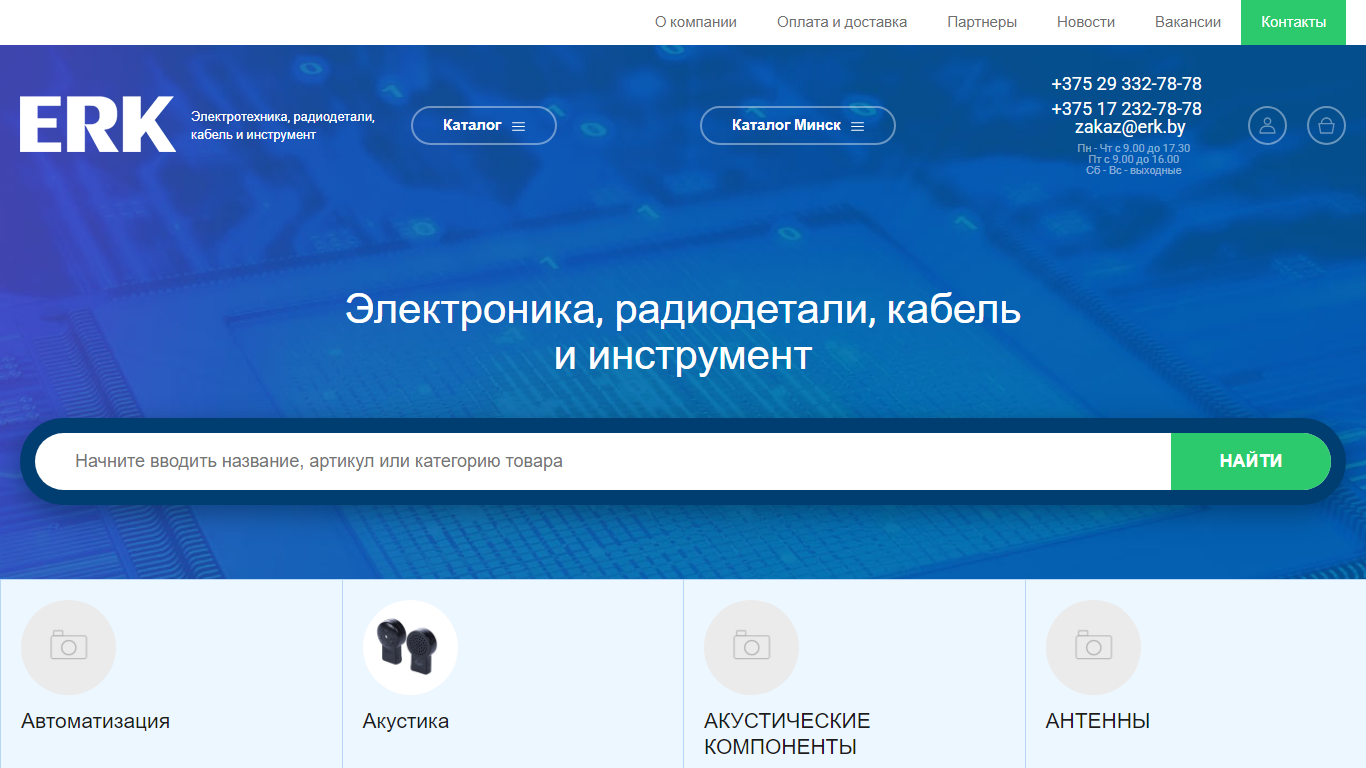Open the Контакты page
The width and height of the screenshot is (1366, 768).
click(1294, 22)
